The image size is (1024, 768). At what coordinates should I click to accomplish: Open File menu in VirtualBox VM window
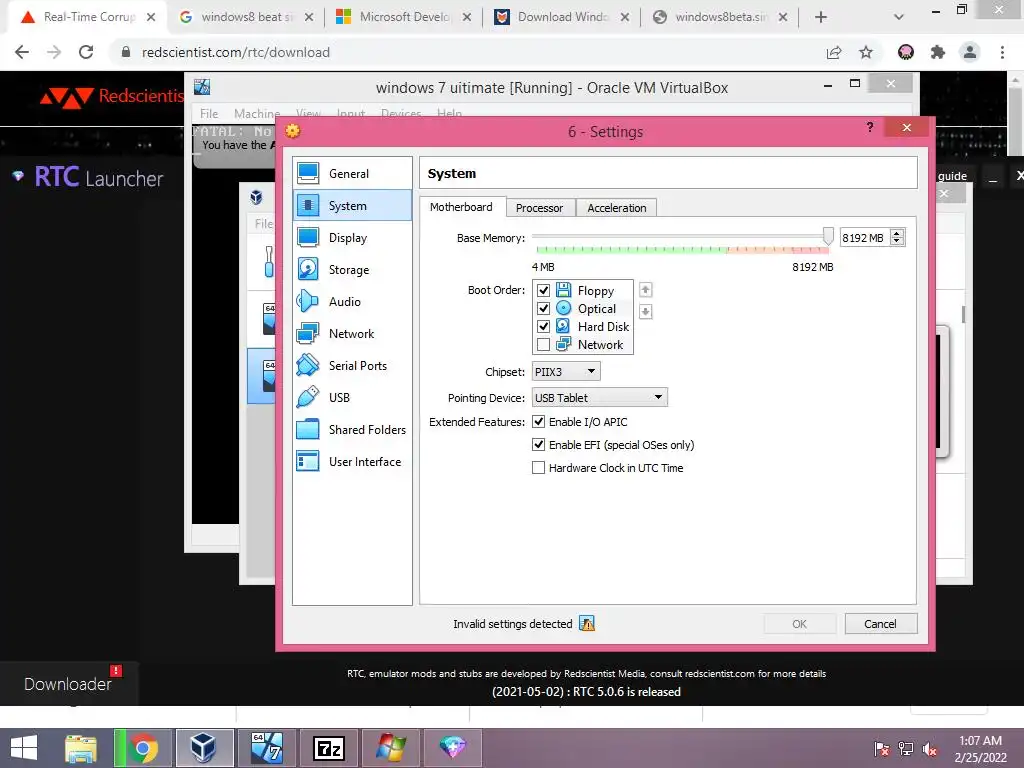pyautogui.click(x=209, y=114)
